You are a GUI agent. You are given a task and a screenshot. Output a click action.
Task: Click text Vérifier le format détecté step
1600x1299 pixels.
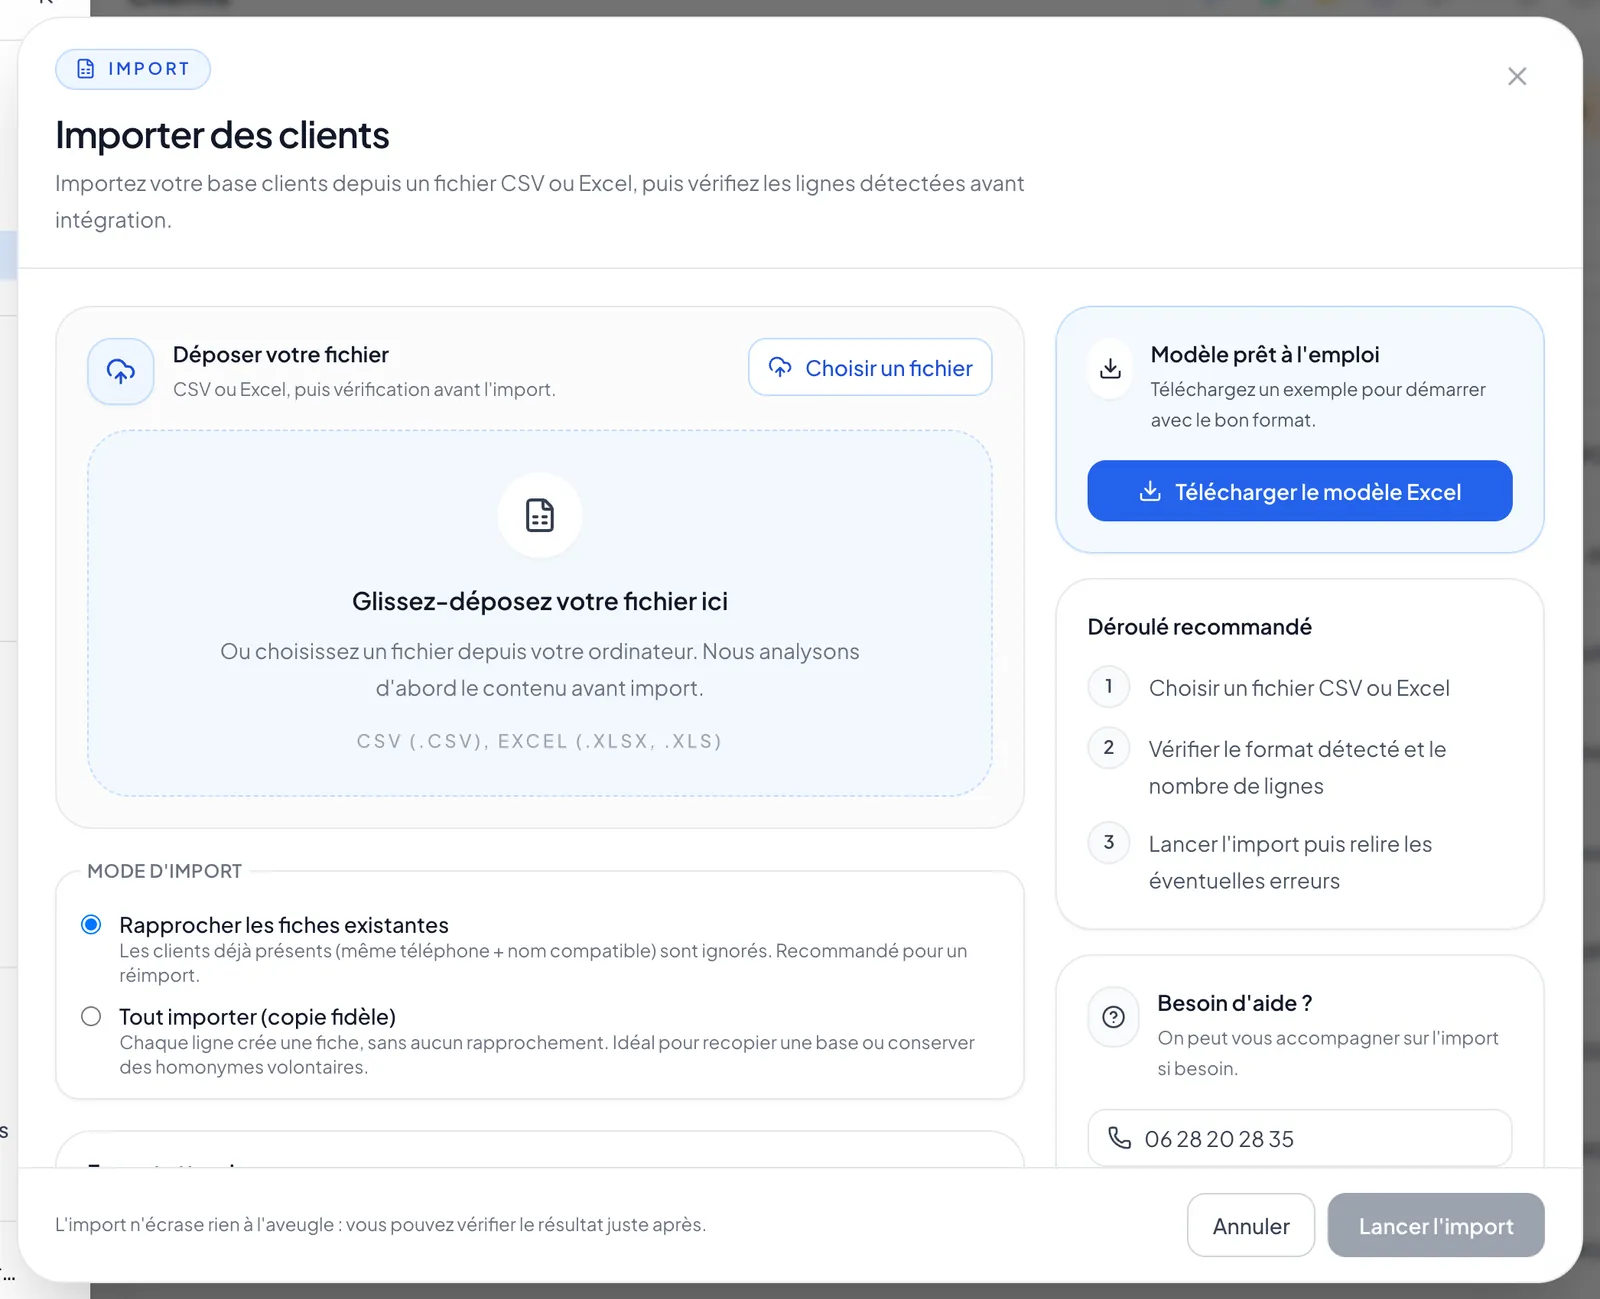click(1297, 768)
